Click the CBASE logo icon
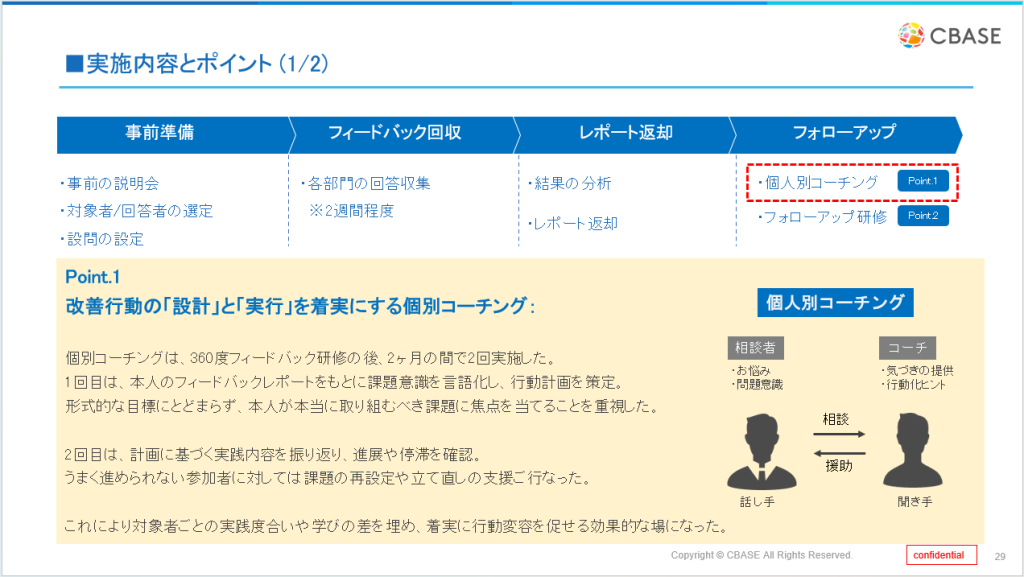 pos(913,34)
